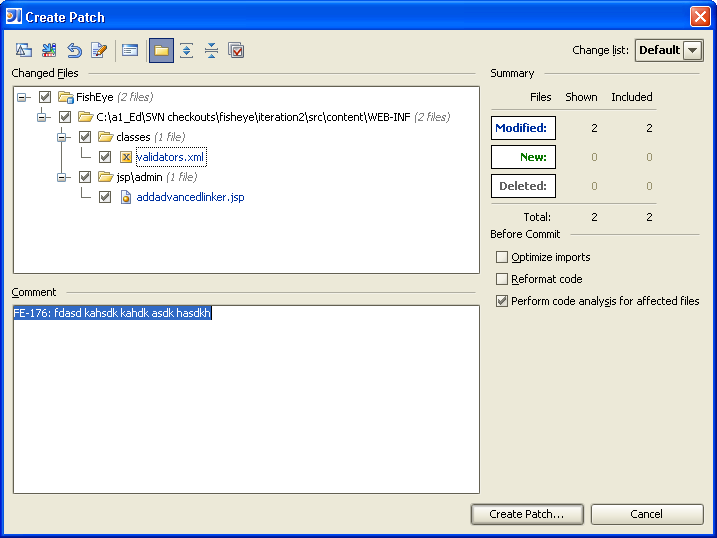Click the blue Rollback arrow icon
Viewport: 717px width, 538px height.
(74, 50)
